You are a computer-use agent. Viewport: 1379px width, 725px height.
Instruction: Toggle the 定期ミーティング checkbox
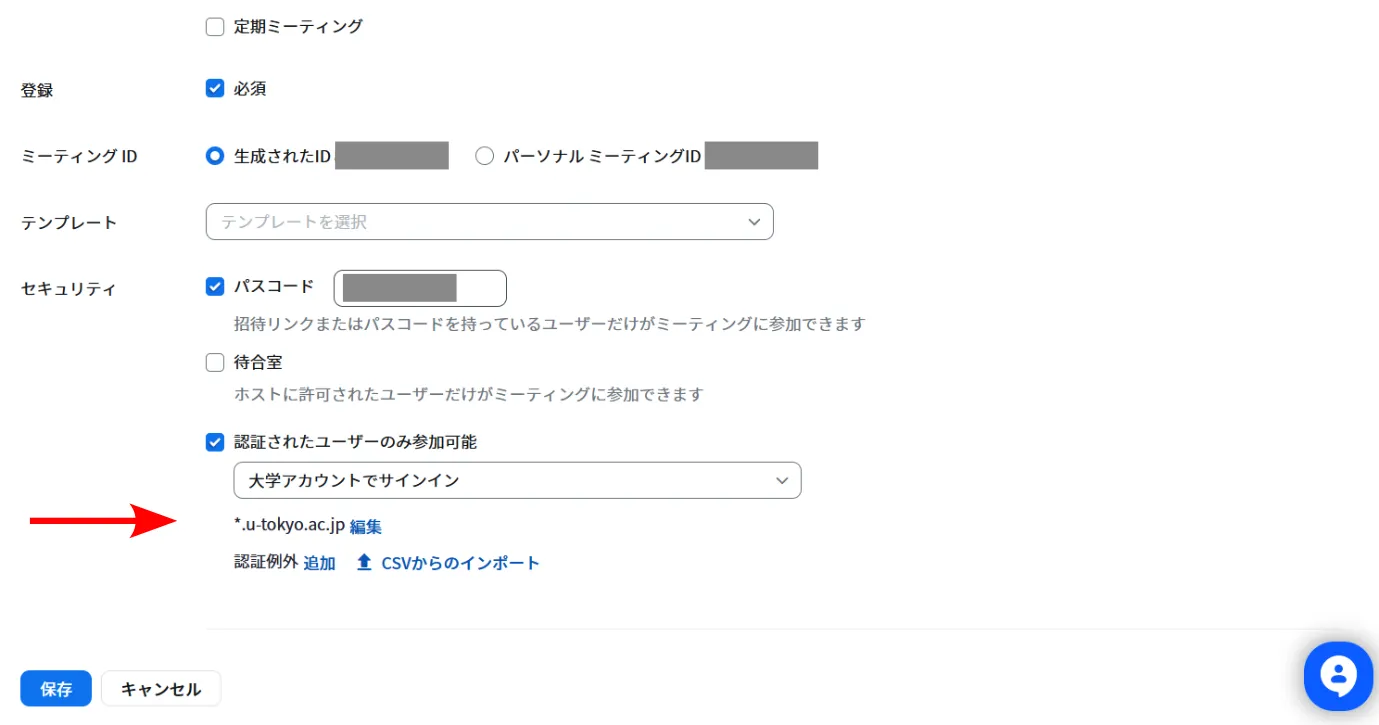tap(215, 27)
